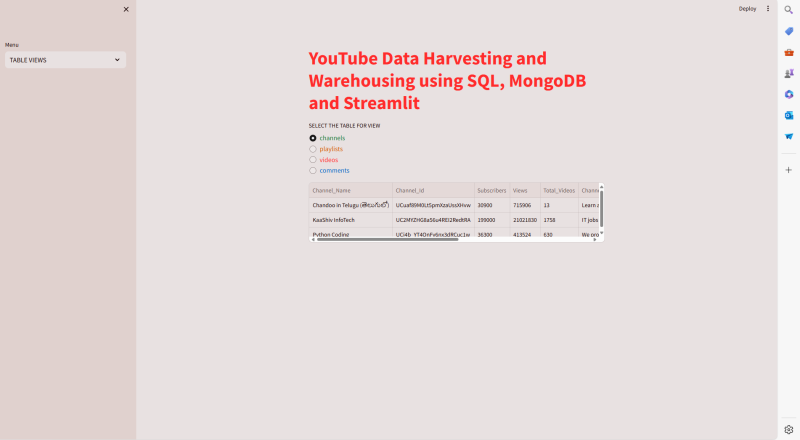This screenshot has height=440, width=800.
Task: Sort by the Channel_Name column header
Action: pos(351,190)
